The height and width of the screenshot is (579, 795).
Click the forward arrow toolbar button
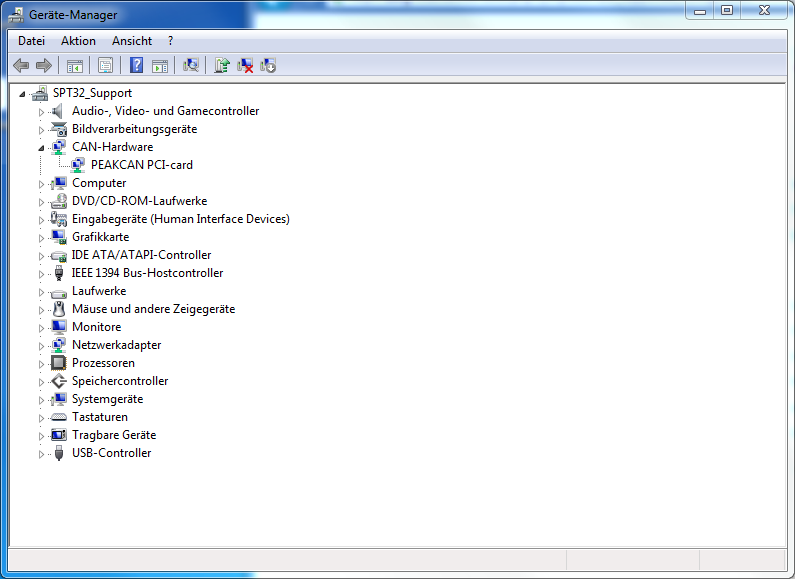tap(44, 66)
